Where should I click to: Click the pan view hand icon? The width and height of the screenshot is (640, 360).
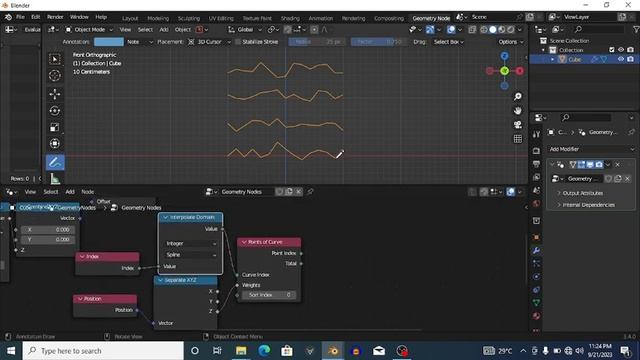(x=518, y=111)
